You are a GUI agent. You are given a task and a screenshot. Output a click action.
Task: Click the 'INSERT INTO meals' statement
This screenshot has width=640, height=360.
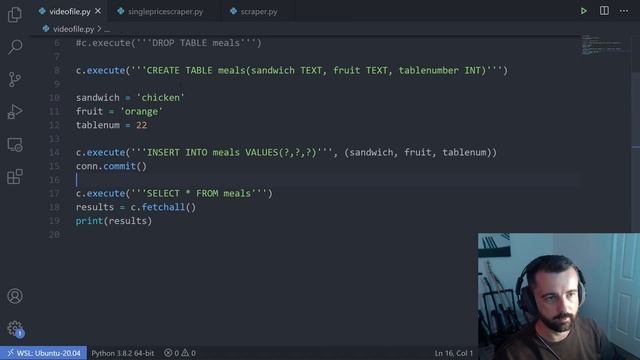[x=286, y=152]
